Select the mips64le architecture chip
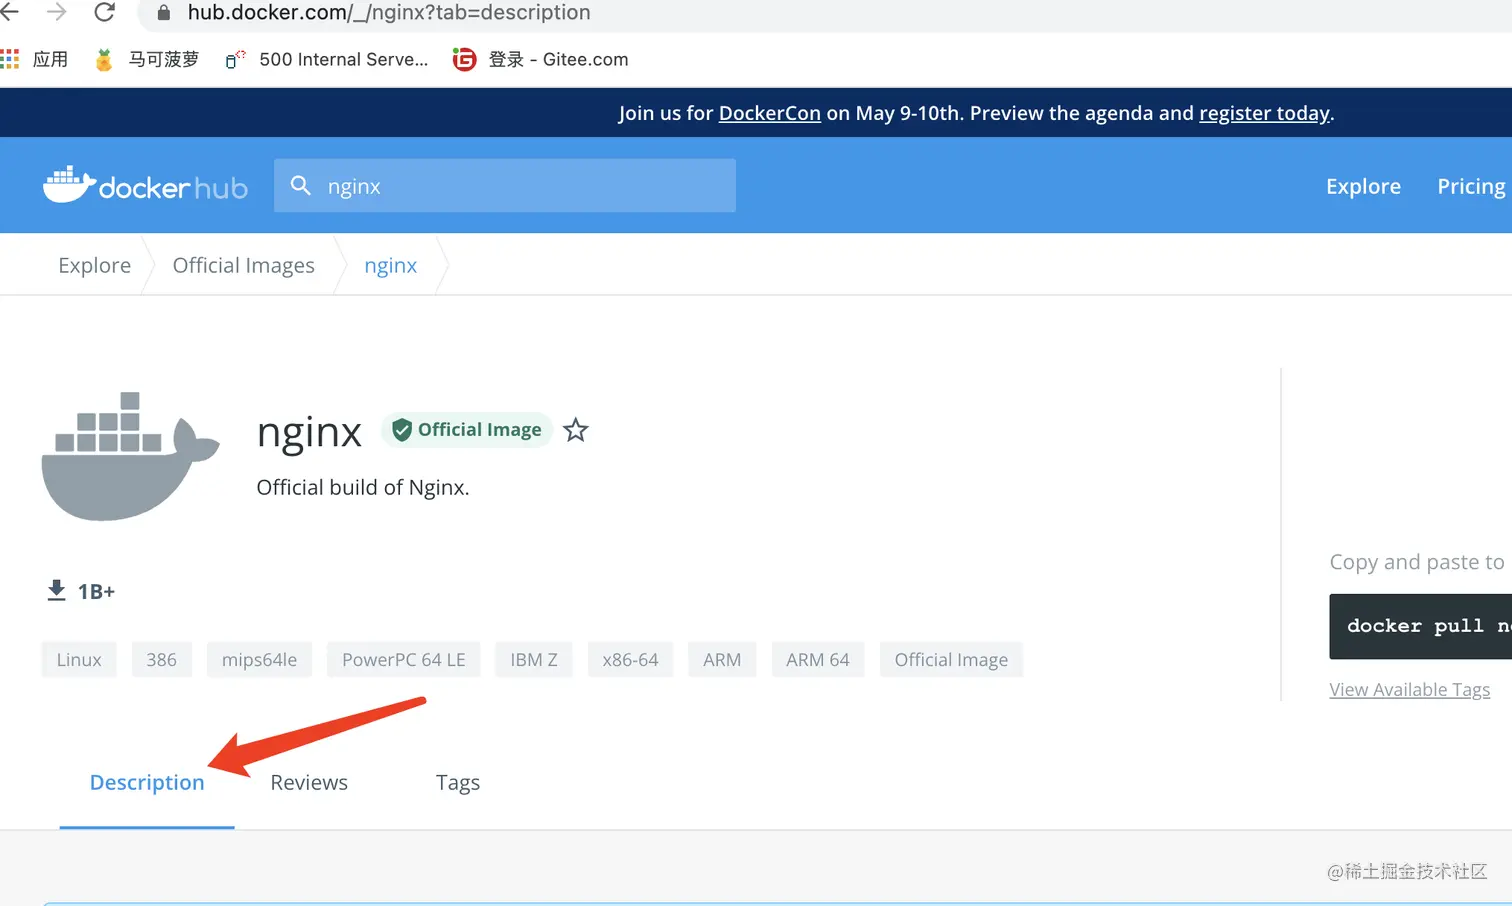1512x906 pixels. pyautogui.click(x=259, y=660)
